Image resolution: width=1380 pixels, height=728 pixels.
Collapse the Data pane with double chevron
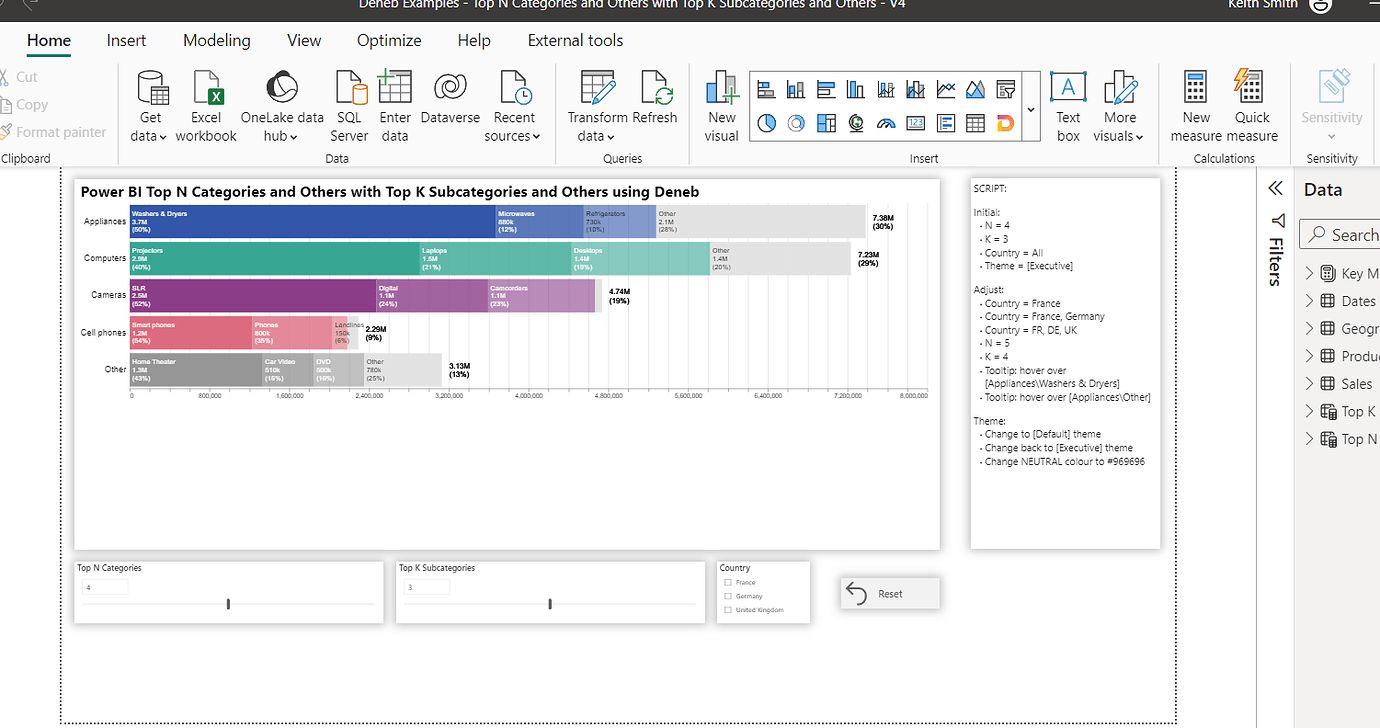[1275, 189]
